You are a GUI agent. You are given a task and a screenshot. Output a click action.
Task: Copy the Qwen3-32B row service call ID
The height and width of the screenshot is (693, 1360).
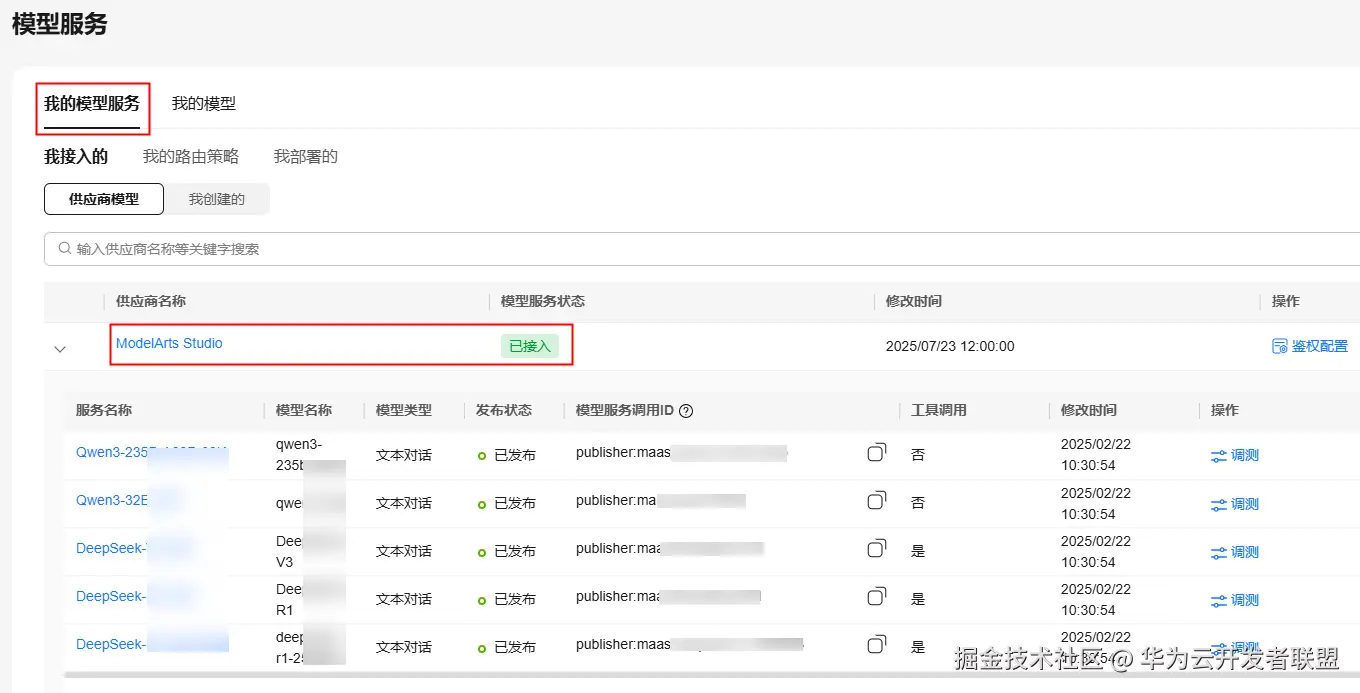click(x=876, y=500)
